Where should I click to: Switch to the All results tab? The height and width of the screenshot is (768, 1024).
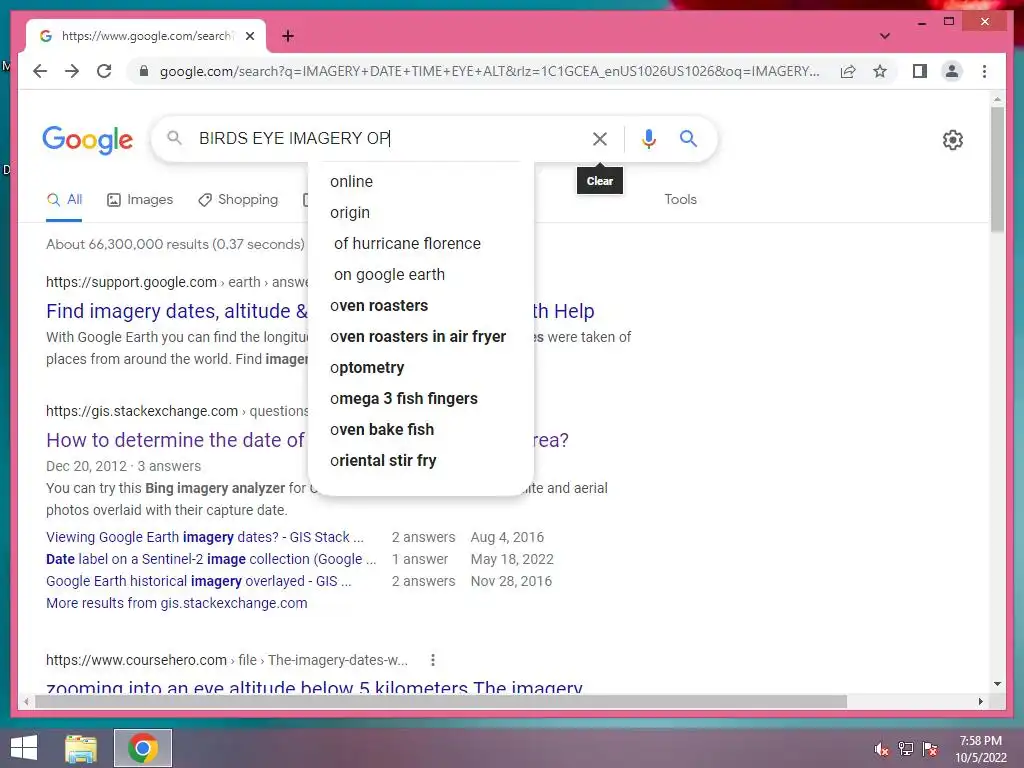(64, 200)
